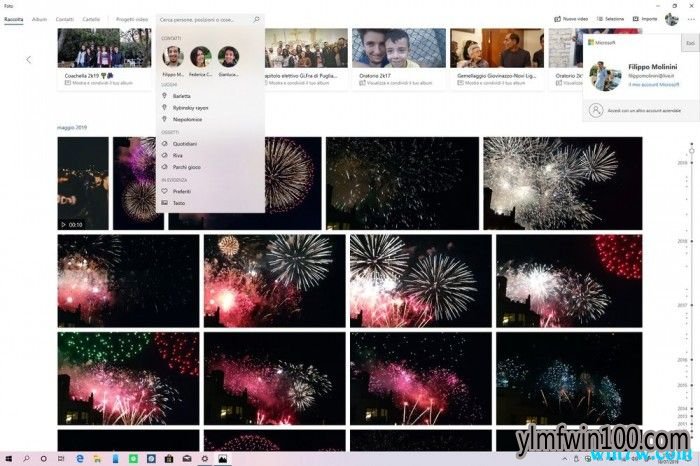Switch to the Progetti video tab
700x466 pixels.
point(132,20)
